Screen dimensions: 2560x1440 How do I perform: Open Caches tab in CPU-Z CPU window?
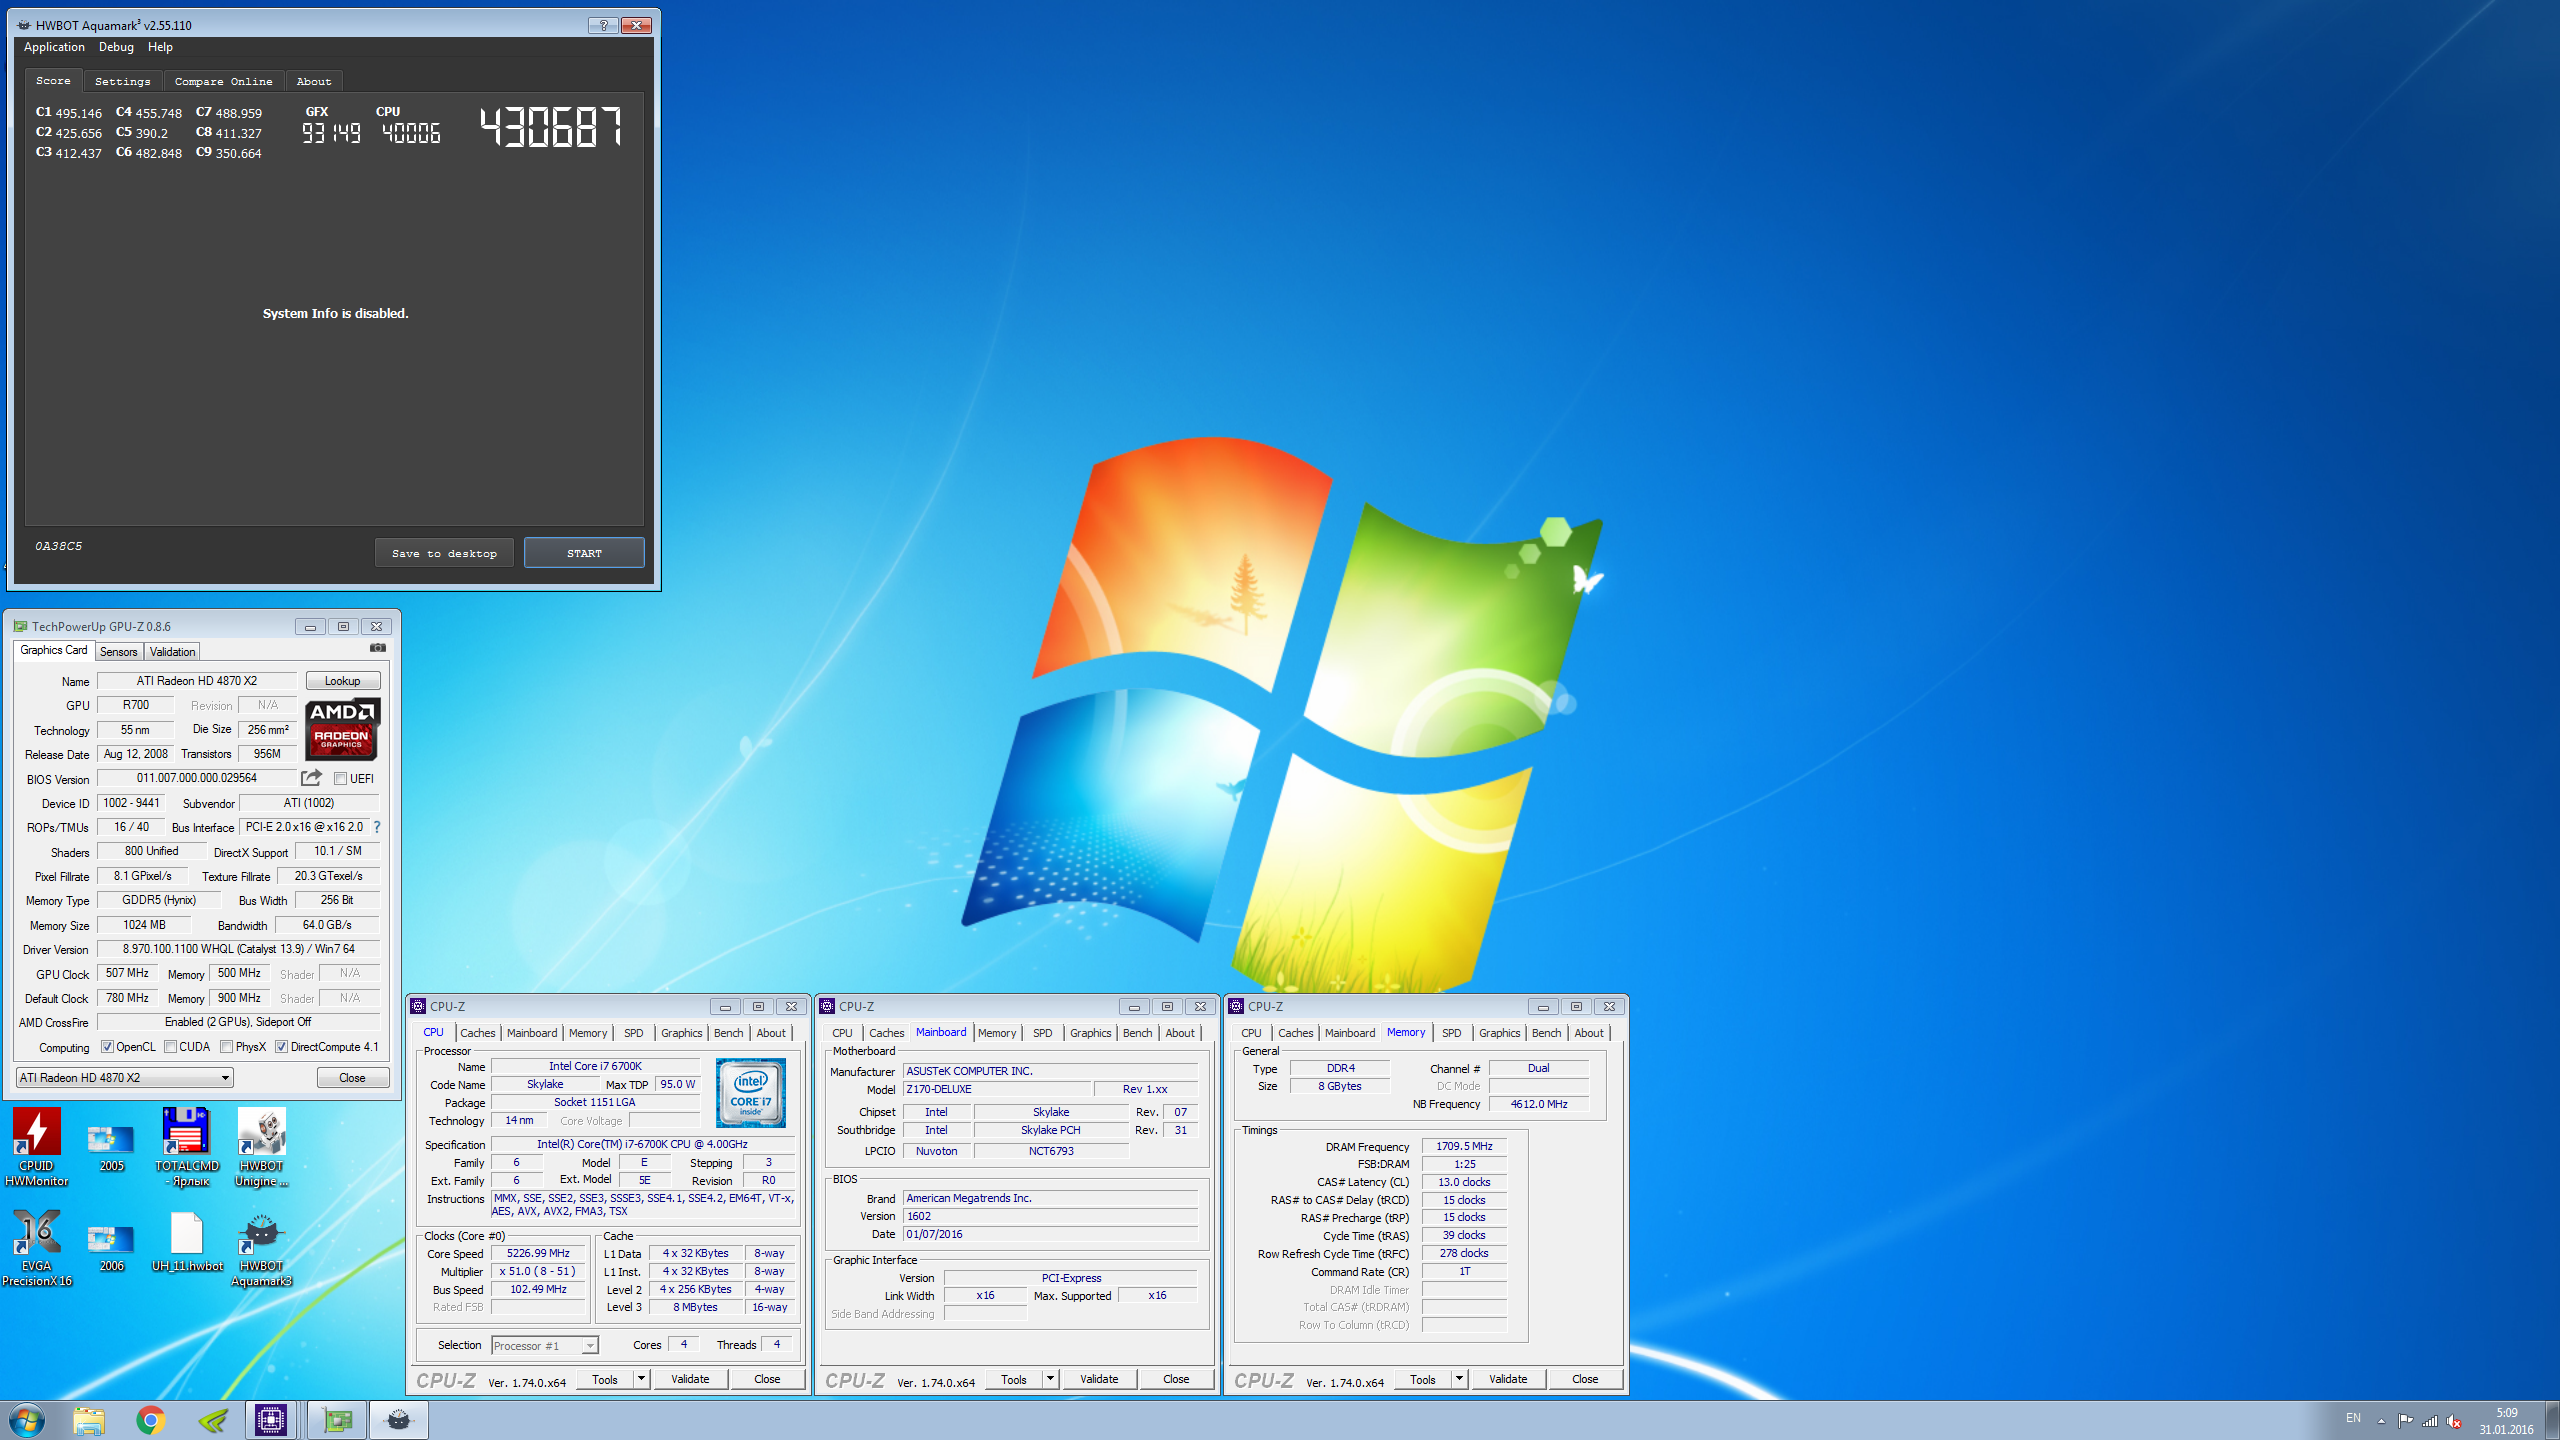pos(477,1033)
